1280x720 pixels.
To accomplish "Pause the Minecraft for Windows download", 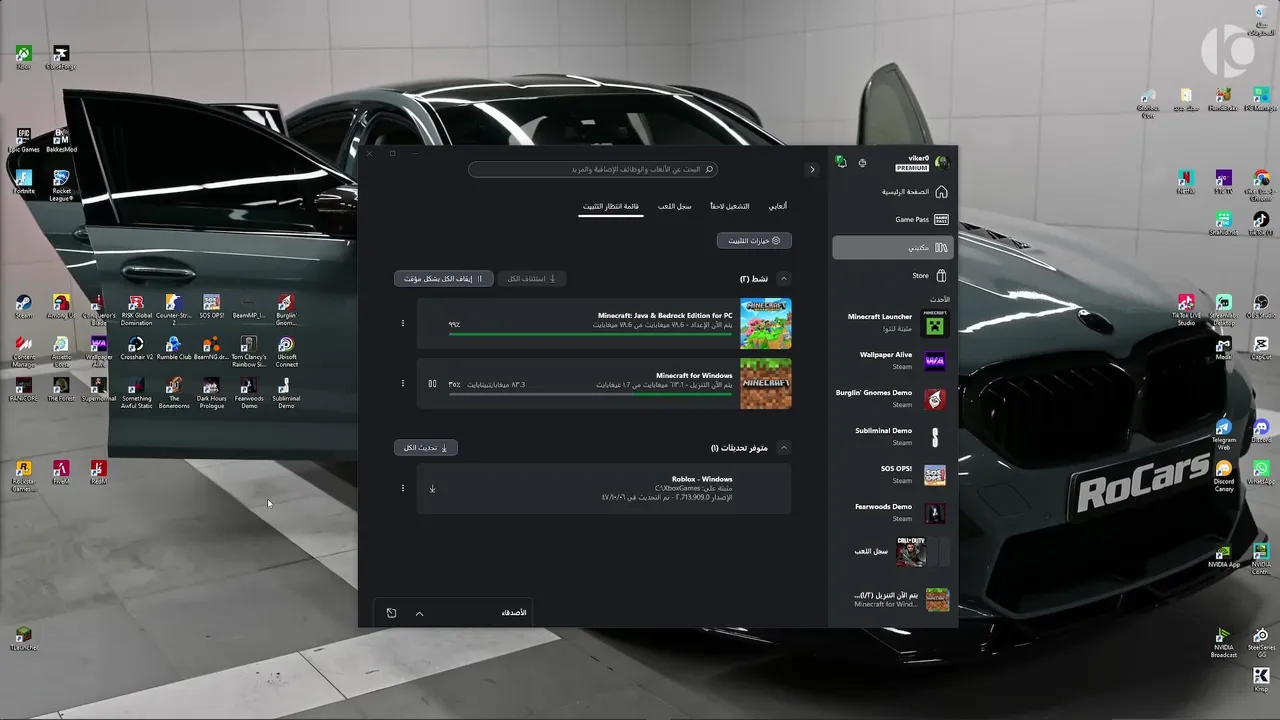I will click(x=432, y=383).
